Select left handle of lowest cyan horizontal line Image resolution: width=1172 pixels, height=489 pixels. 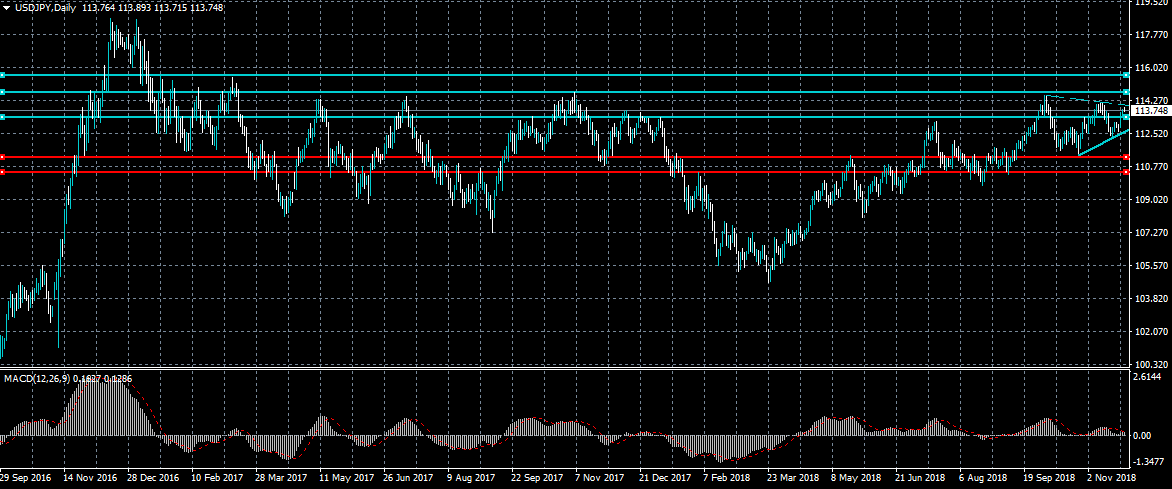click(x=3, y=117)
